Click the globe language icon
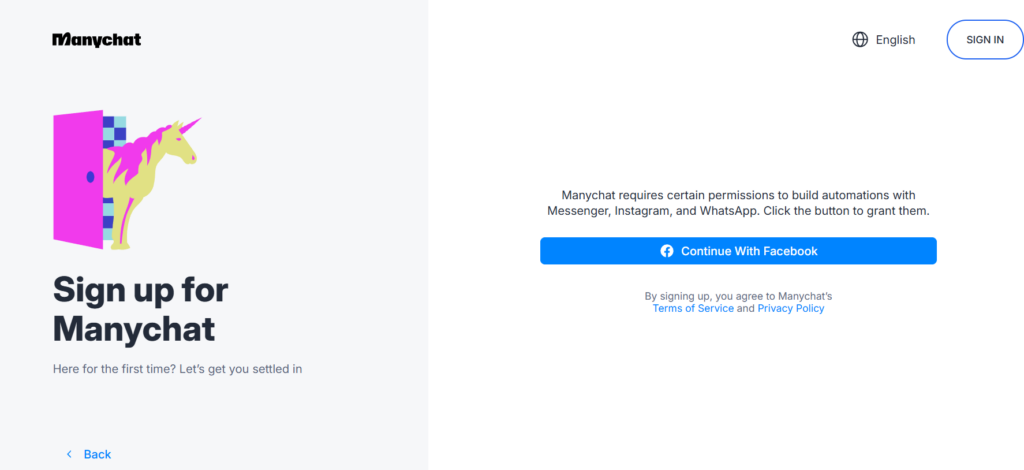The width and height of the screenshot is (1024, 470). click(x=860, y=40)
